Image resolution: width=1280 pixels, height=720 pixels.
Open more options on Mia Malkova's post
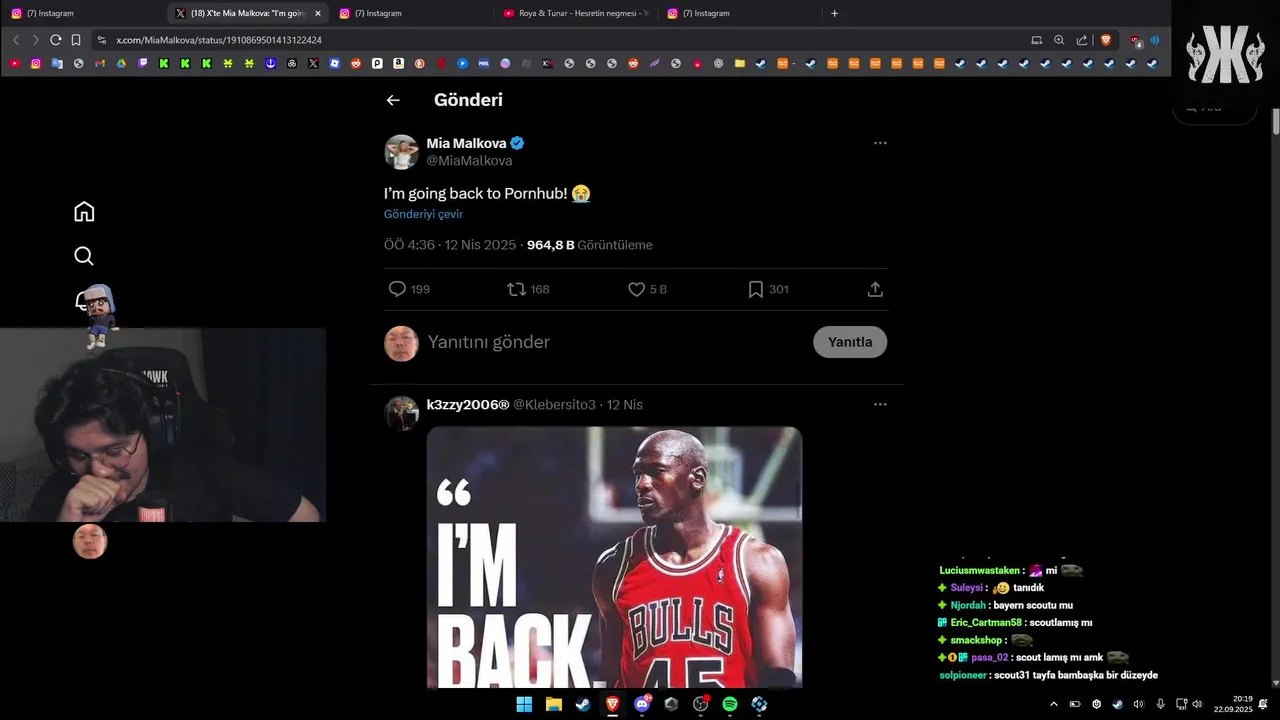click(x=880, y=143)
